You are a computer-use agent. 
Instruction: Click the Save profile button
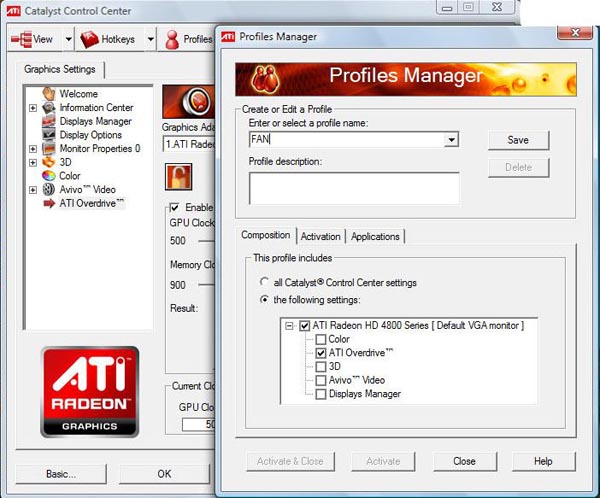[518, 140]
